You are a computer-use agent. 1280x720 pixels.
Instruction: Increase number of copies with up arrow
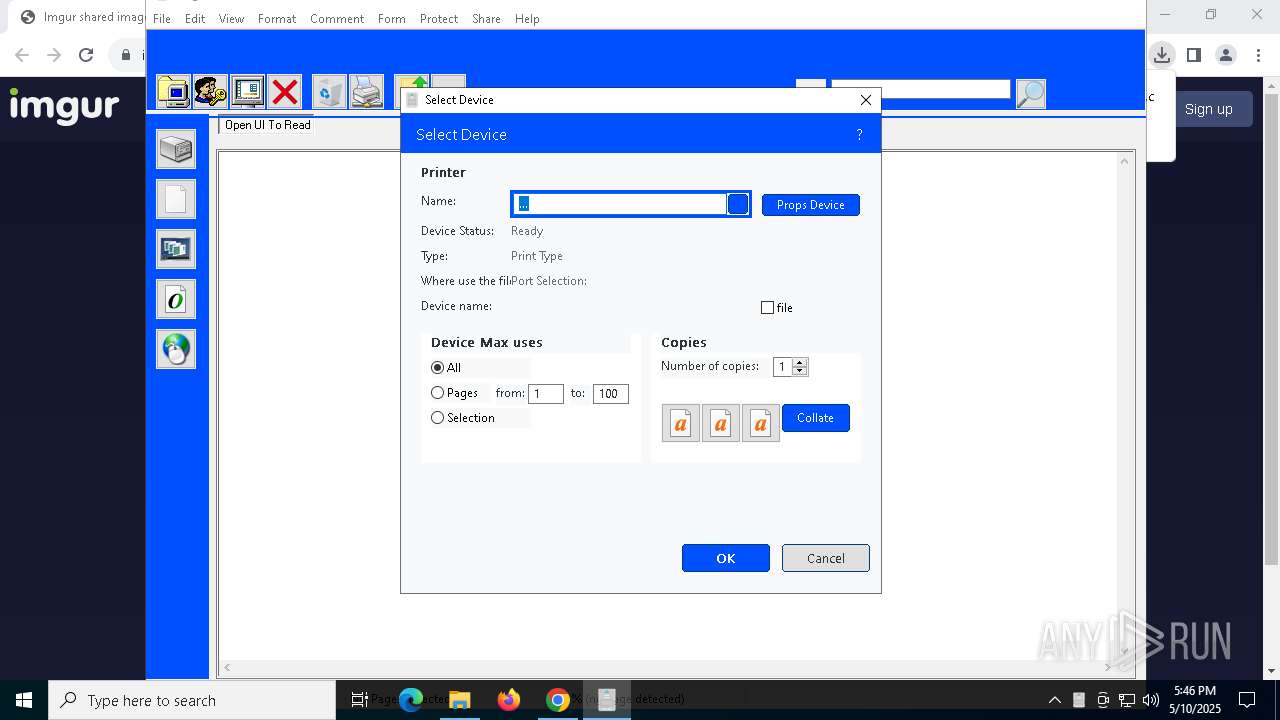point(799,363)
